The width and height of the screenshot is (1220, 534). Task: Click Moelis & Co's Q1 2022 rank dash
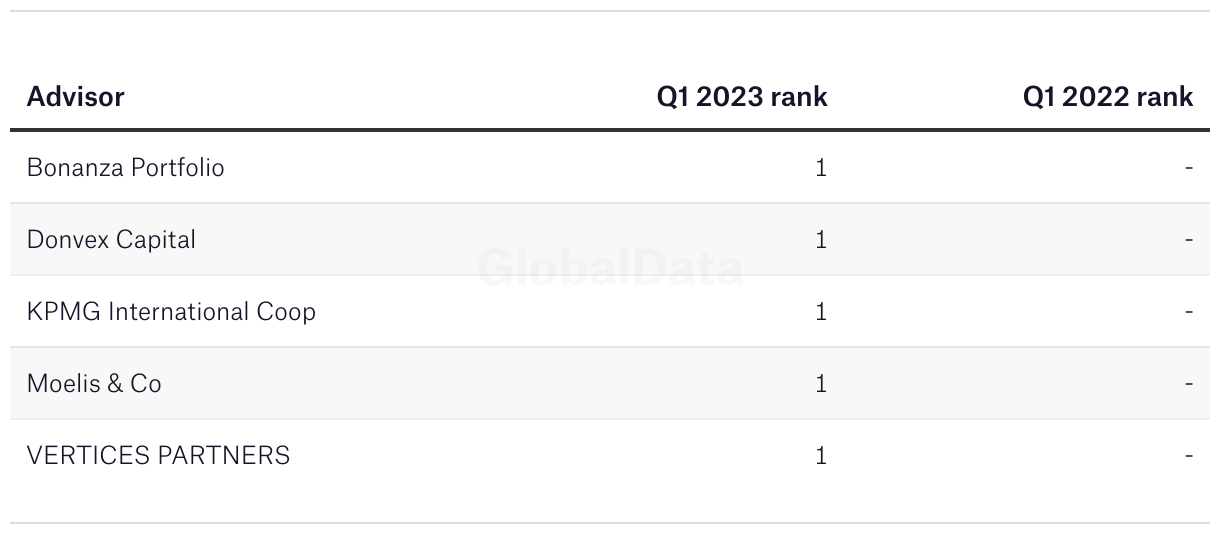(x=1189, y=384)
